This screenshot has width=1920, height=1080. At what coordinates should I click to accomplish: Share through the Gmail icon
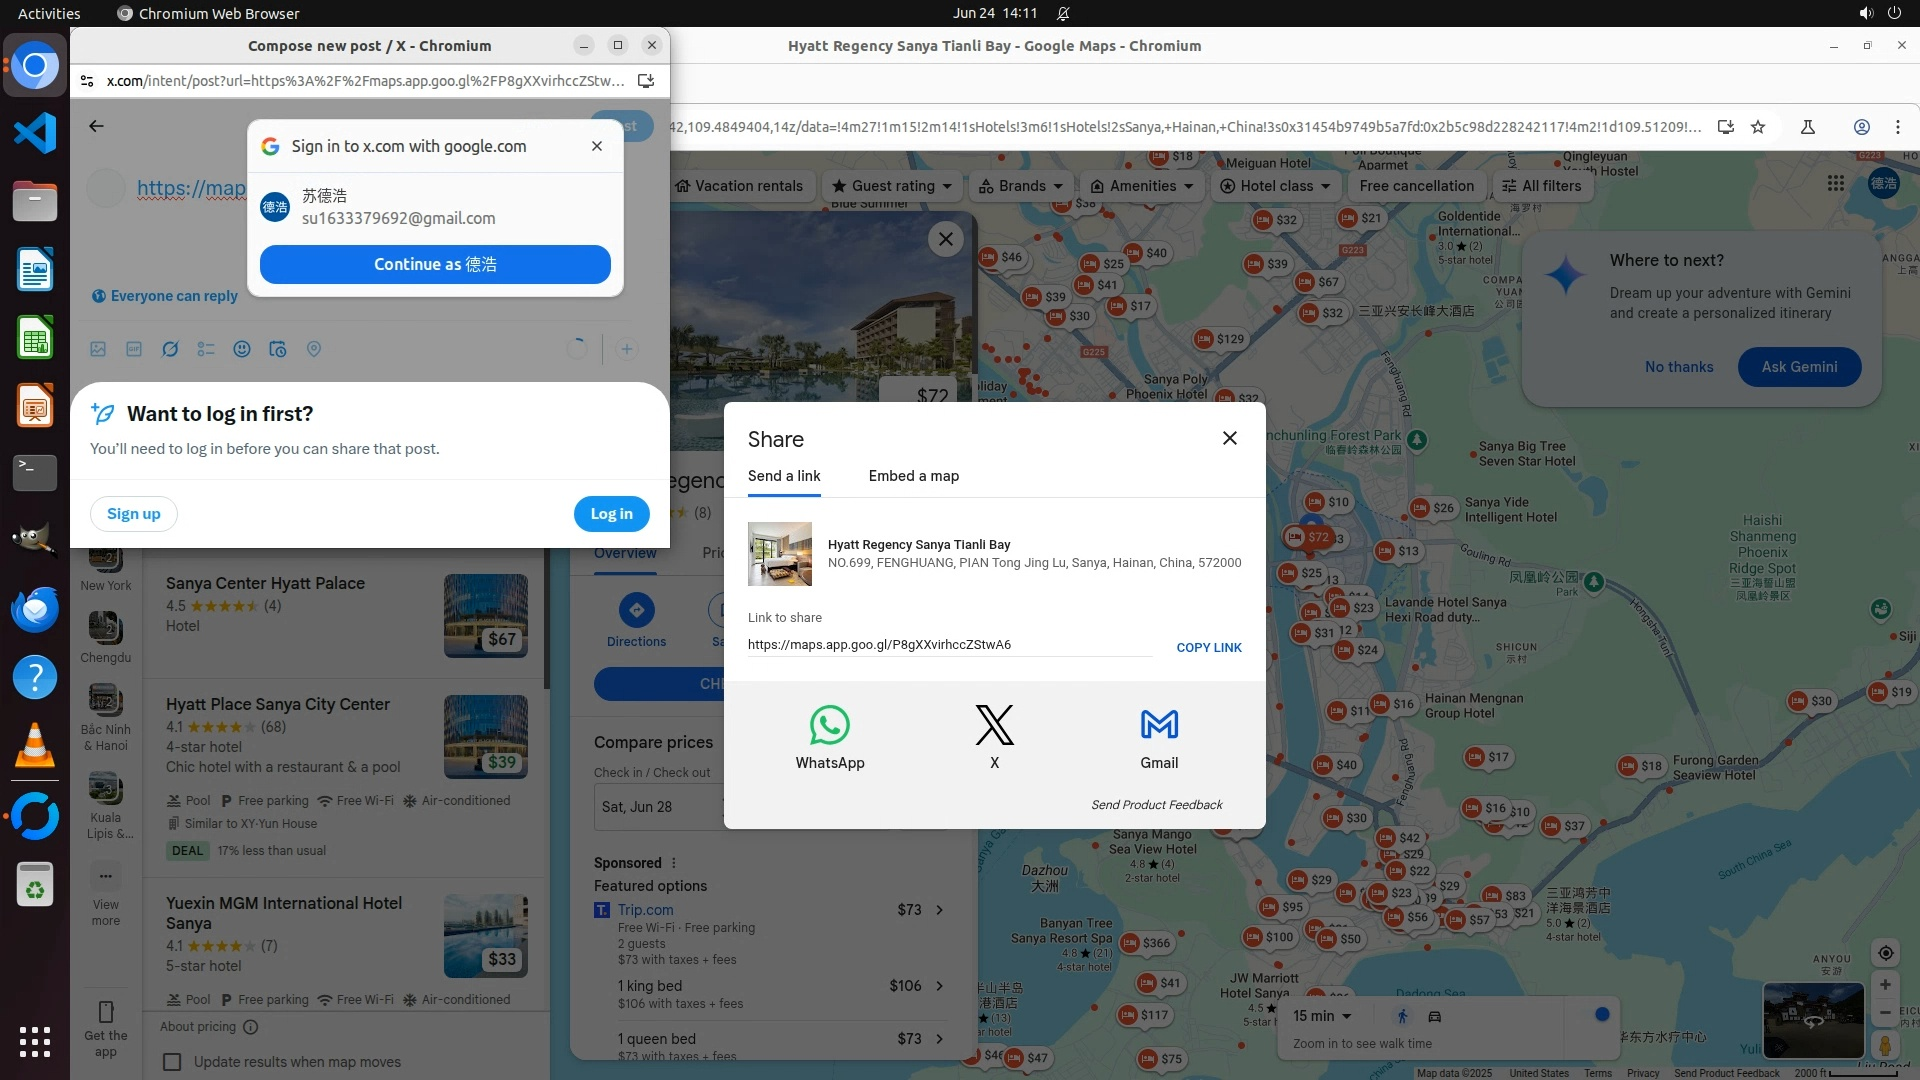pyautogui.click(x=1159, y=726)
